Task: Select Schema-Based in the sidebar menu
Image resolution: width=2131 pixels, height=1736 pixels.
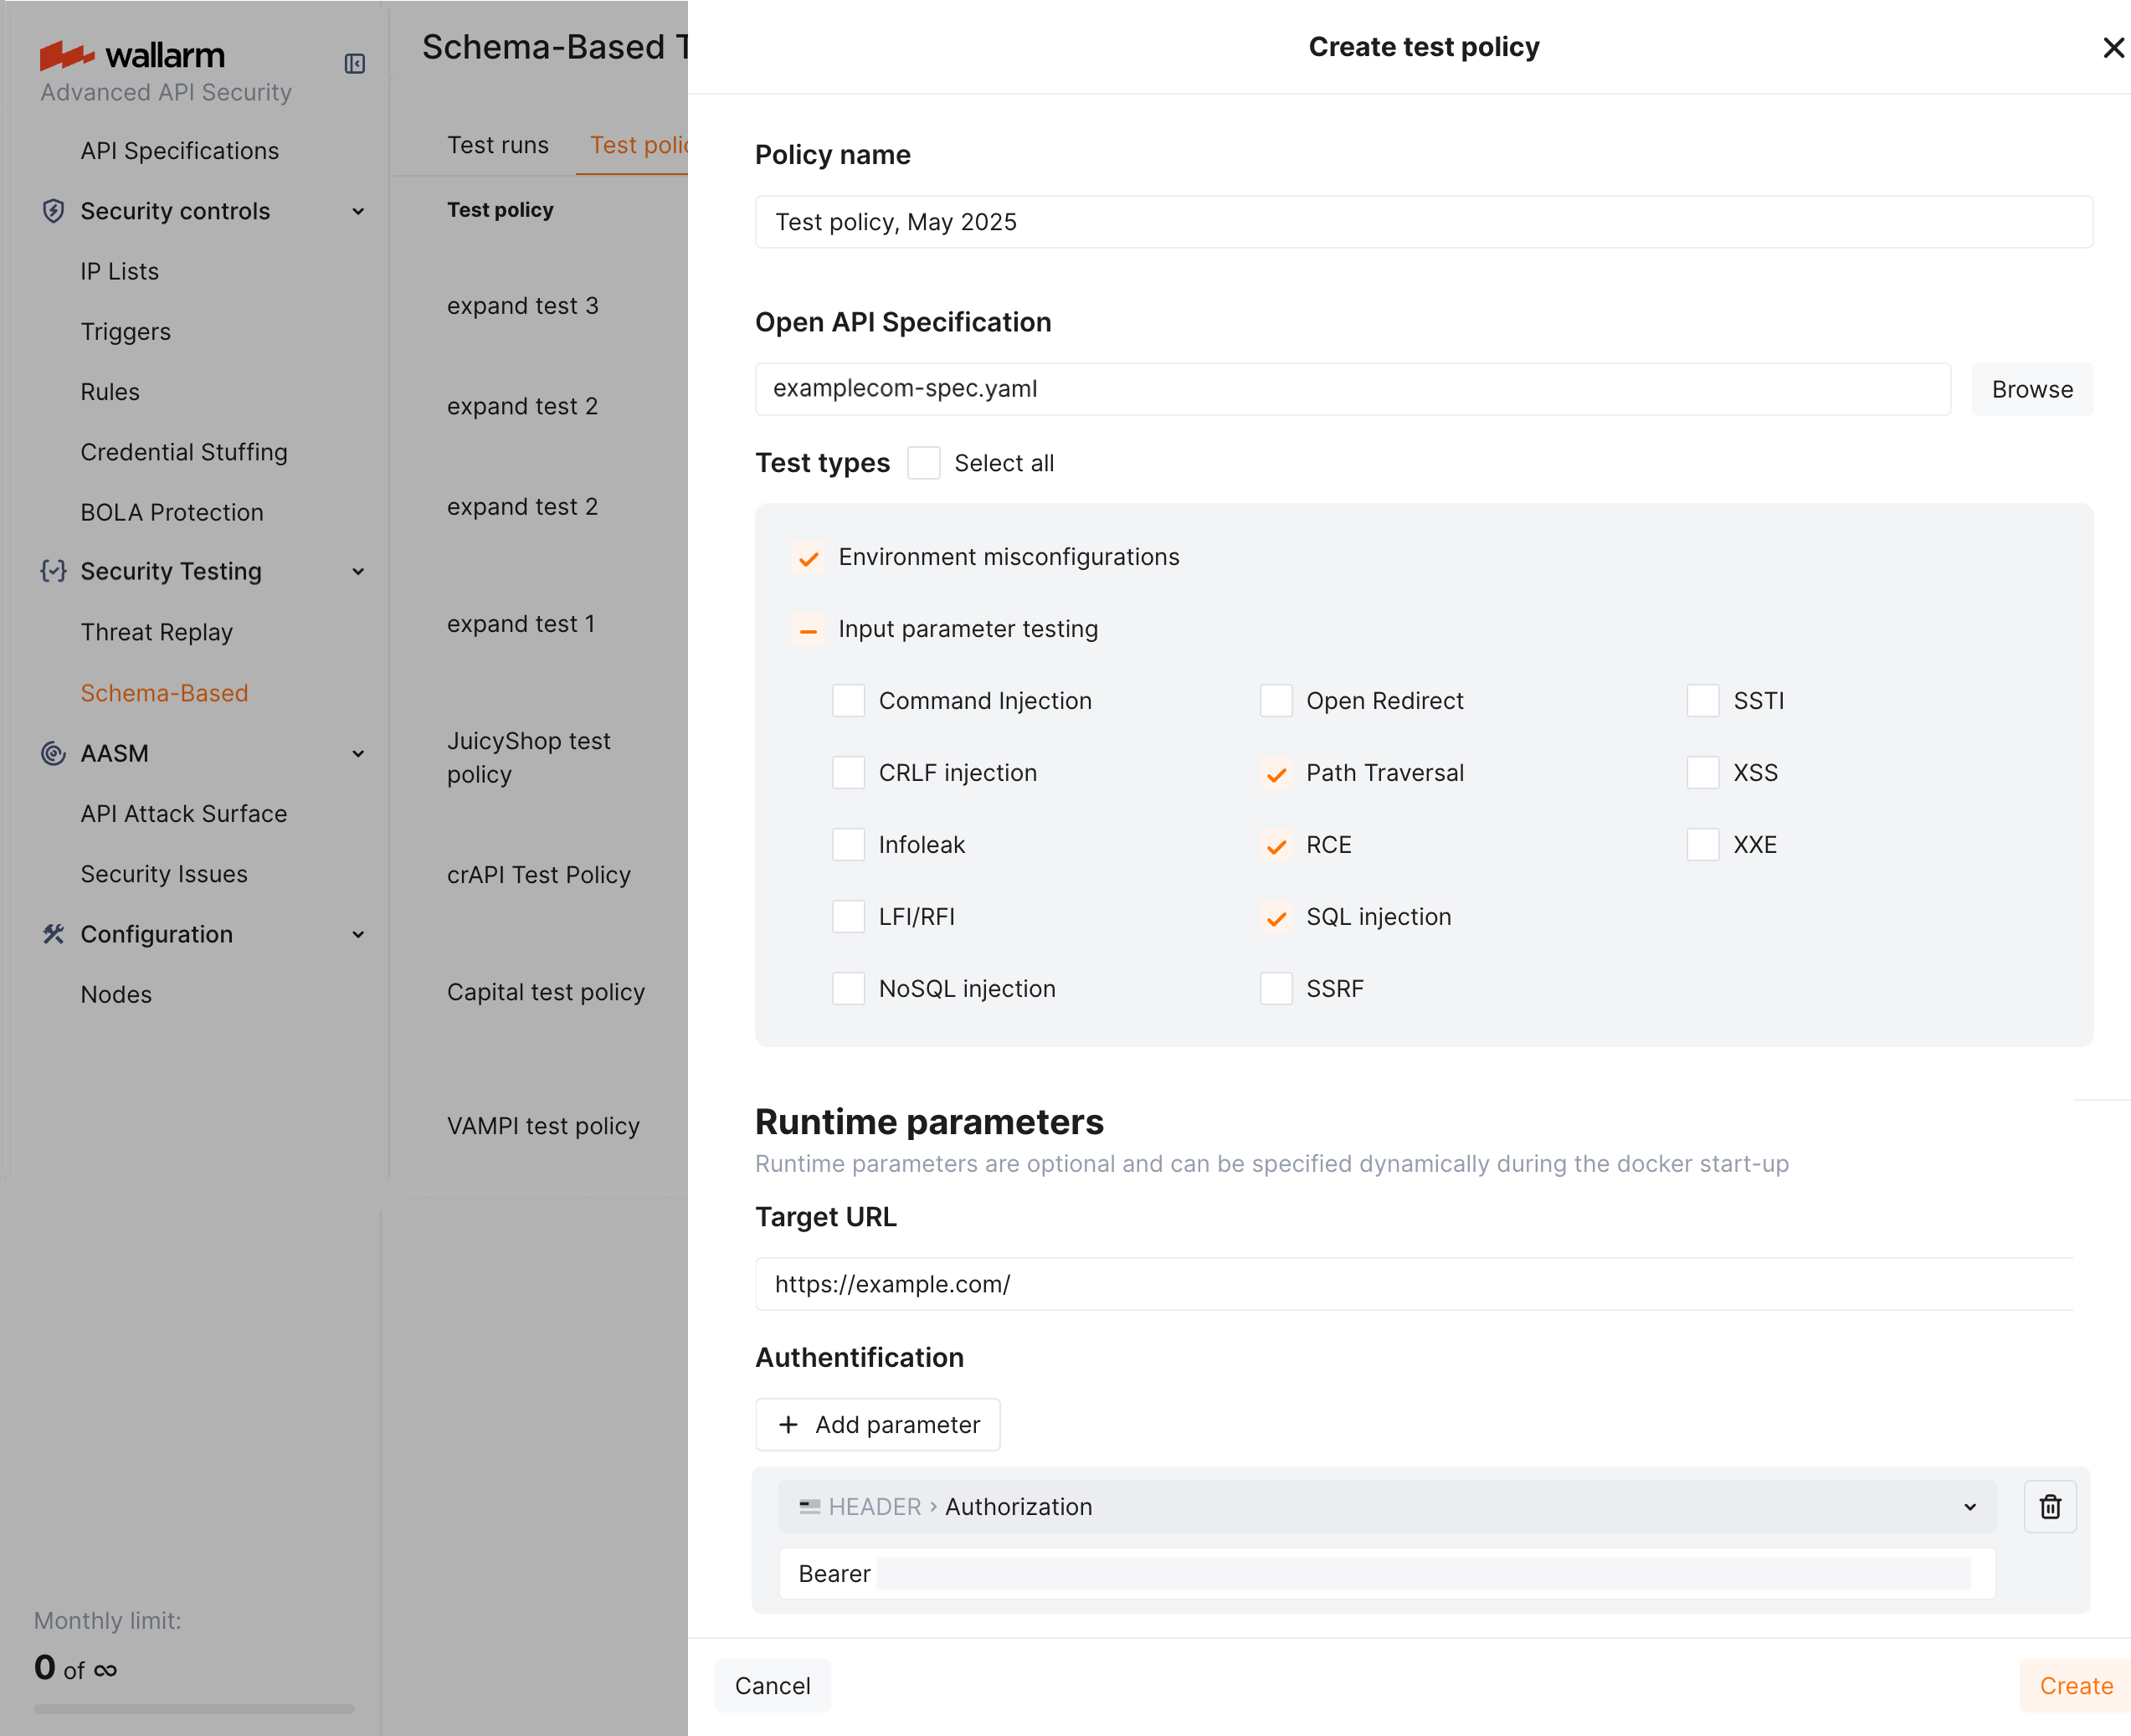Action: pos(164,692)
